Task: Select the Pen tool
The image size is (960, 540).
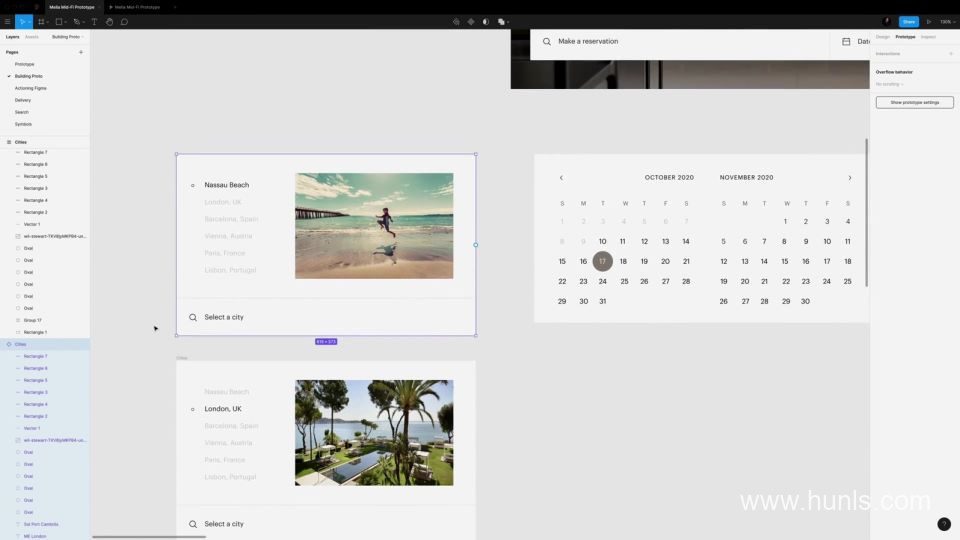Action: pos(77,21)
